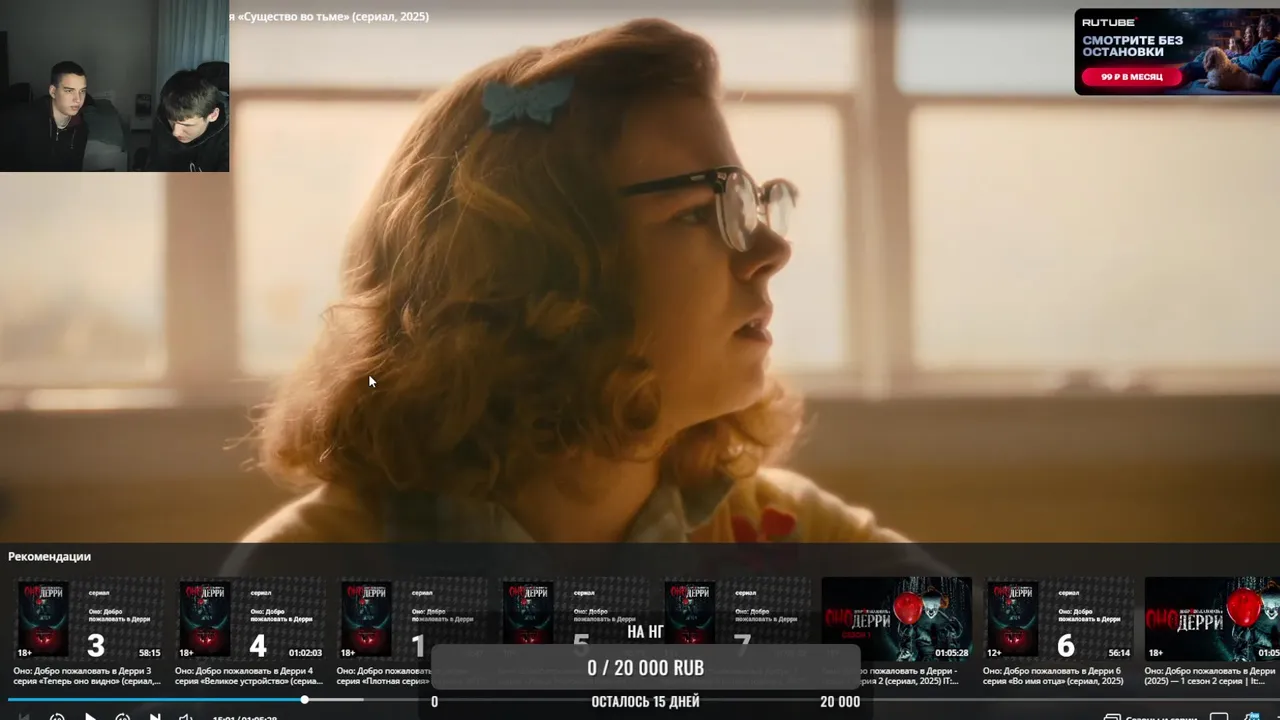Open thumbnail for Derry episode 4
The image size is (1280, 720).
(251, 618)
